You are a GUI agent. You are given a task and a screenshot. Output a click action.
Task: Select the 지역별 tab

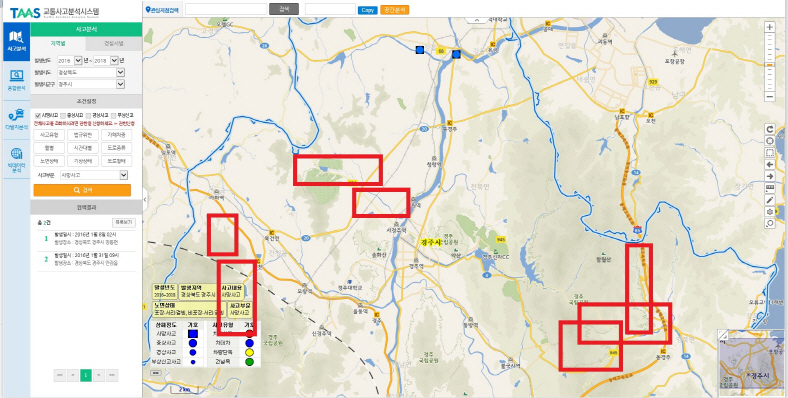click(58, 43)
